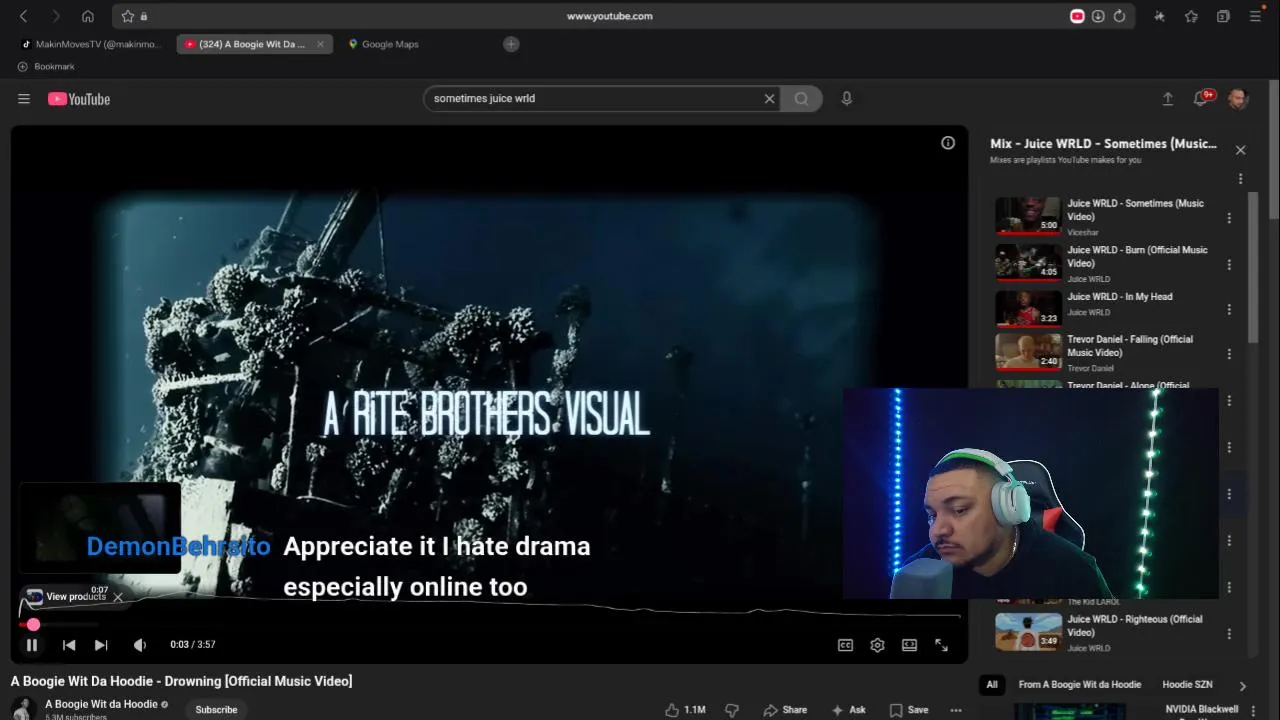The image size is (1280, 720).
Task: Open the browser tab overview icon
Action: click(x=1223, y=16)
